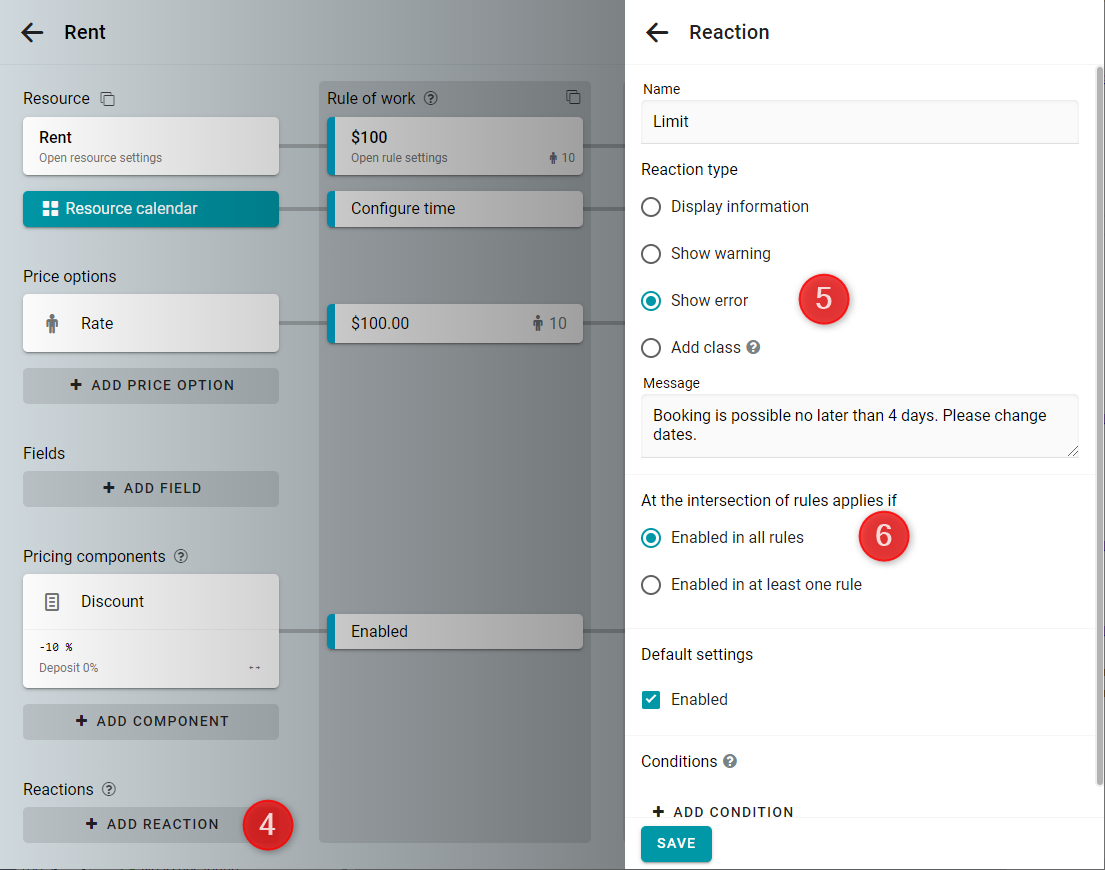
Task: Click the Name input field containing Limit
Action: pyautogui.click(x=859, y=122)
